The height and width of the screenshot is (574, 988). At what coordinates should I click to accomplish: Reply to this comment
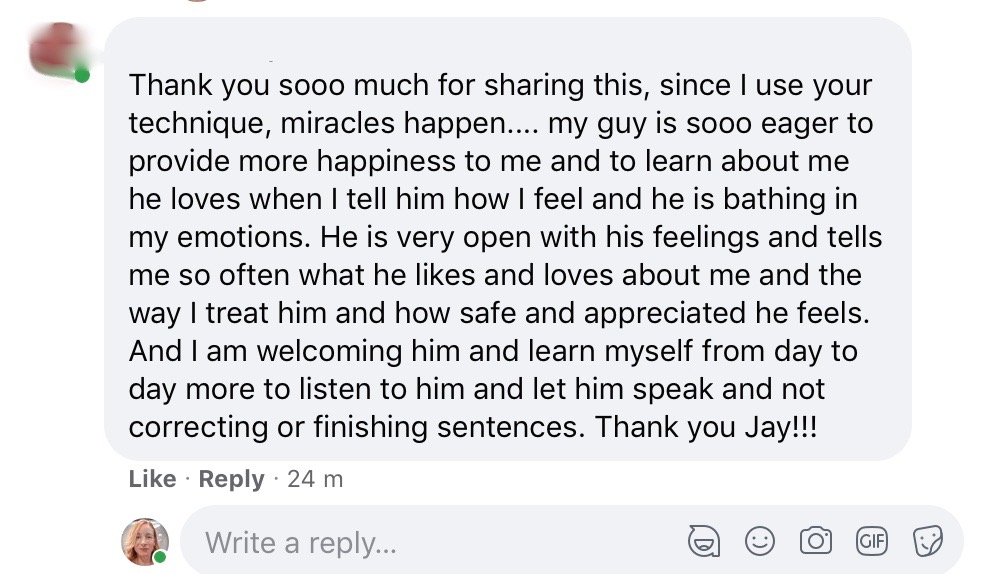click(x=231, y=479)
